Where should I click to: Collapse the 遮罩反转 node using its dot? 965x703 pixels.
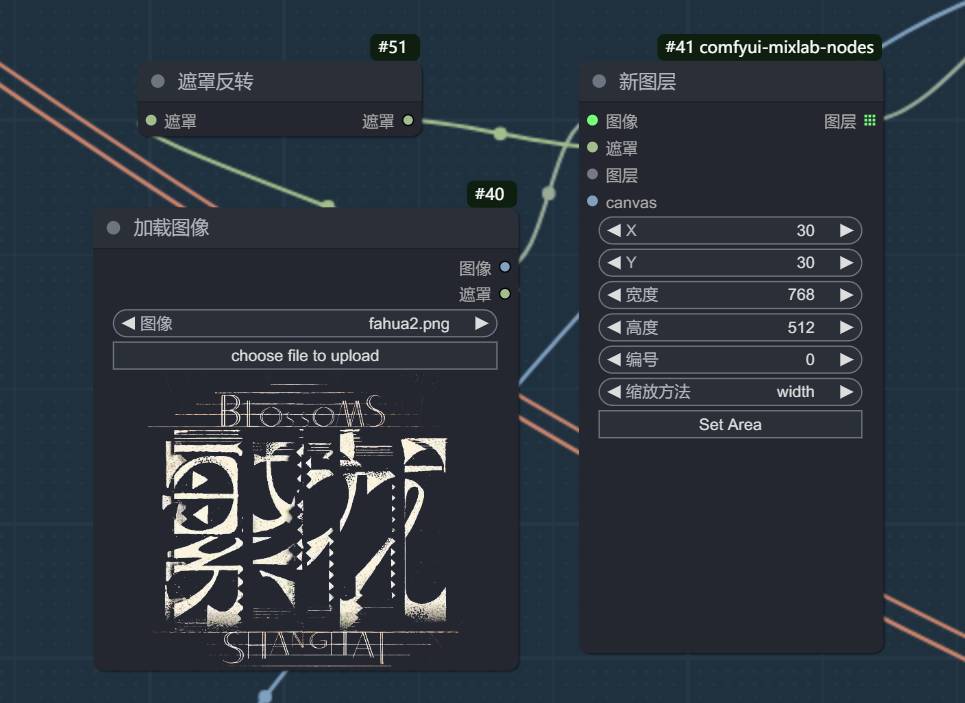coord(157,82)
